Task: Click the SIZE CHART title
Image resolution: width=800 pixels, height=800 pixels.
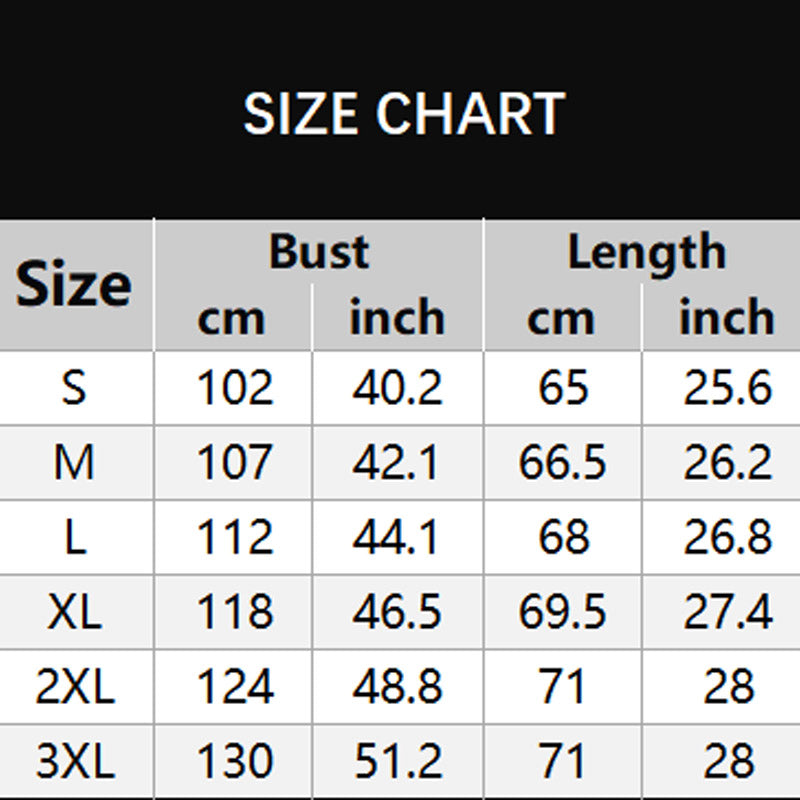Action: pos(404,113)
